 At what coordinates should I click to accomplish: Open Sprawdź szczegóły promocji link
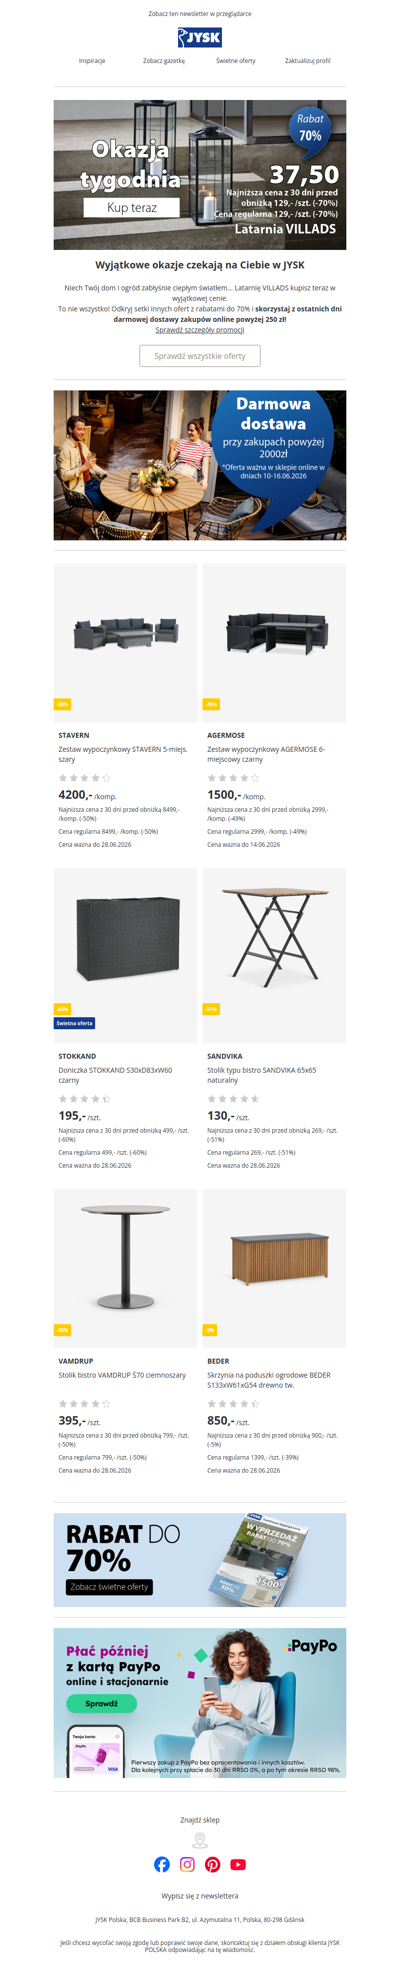[x=200, y=330]
